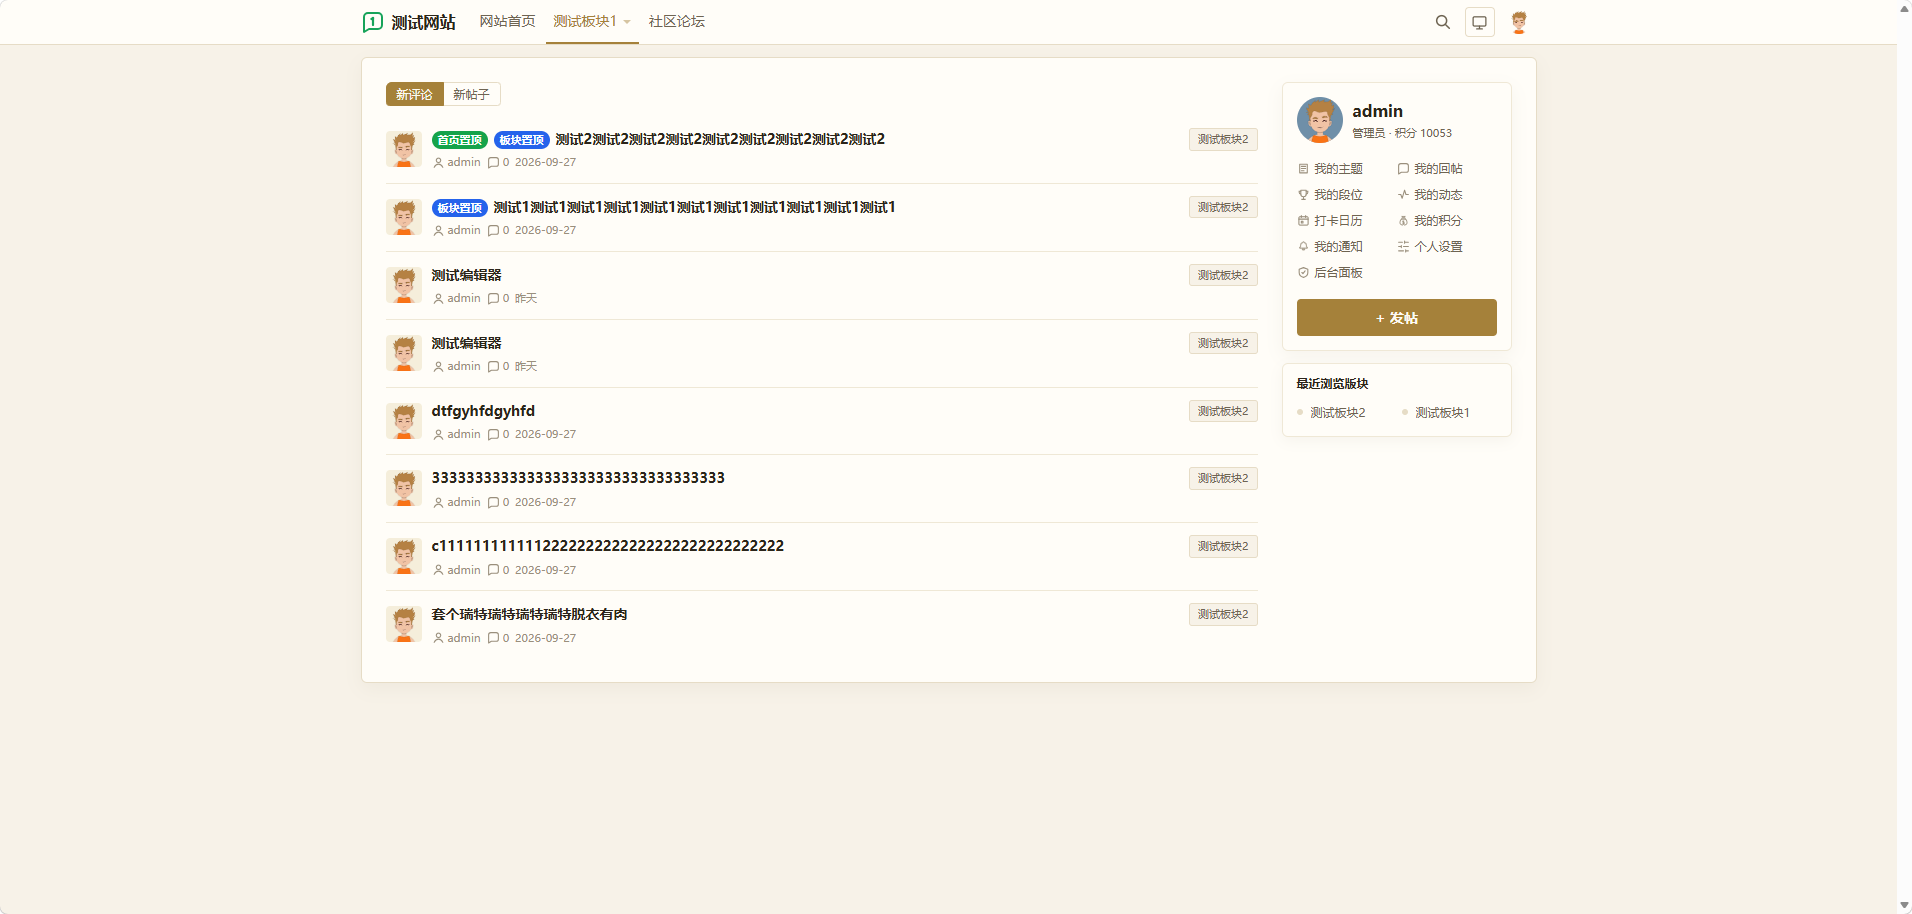Switch to the 新帖子 tab
1912x914 pixels.
pyautogui.click(x=471, y=94)
